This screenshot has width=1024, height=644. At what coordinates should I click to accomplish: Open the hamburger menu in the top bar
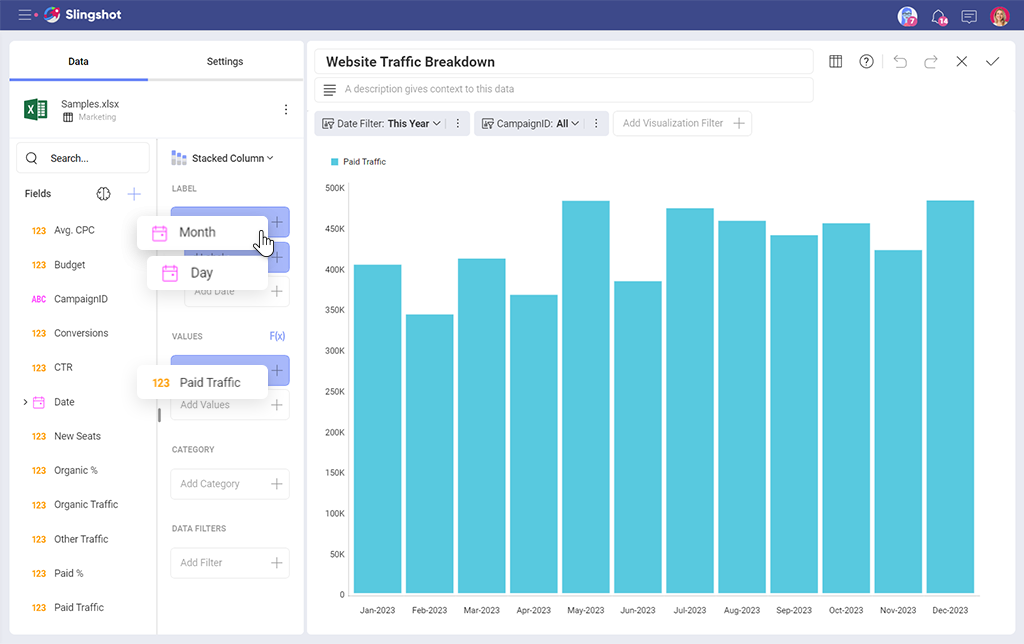25,16
